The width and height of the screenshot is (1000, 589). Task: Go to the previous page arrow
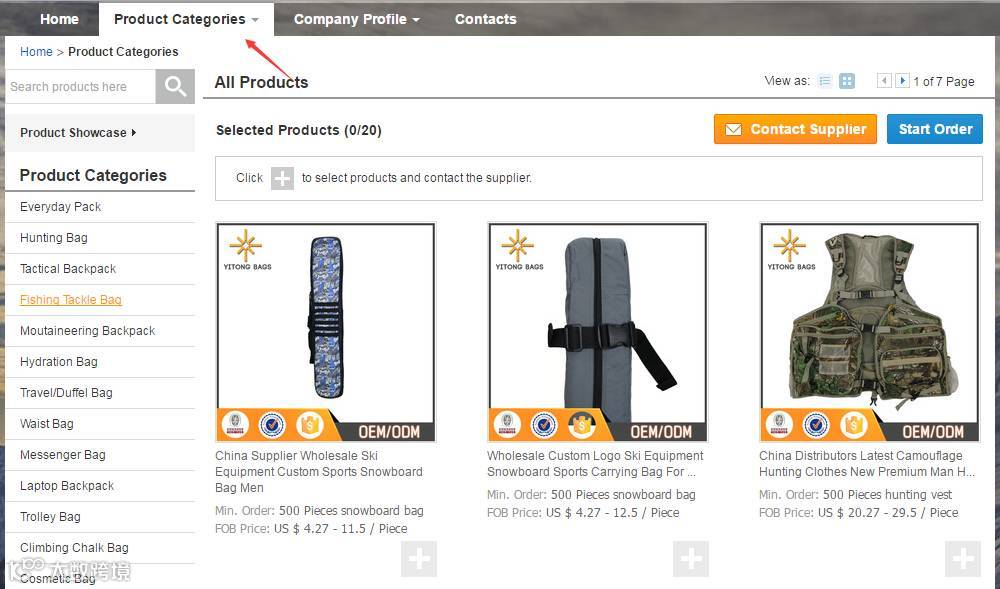[x=884, y=81]
